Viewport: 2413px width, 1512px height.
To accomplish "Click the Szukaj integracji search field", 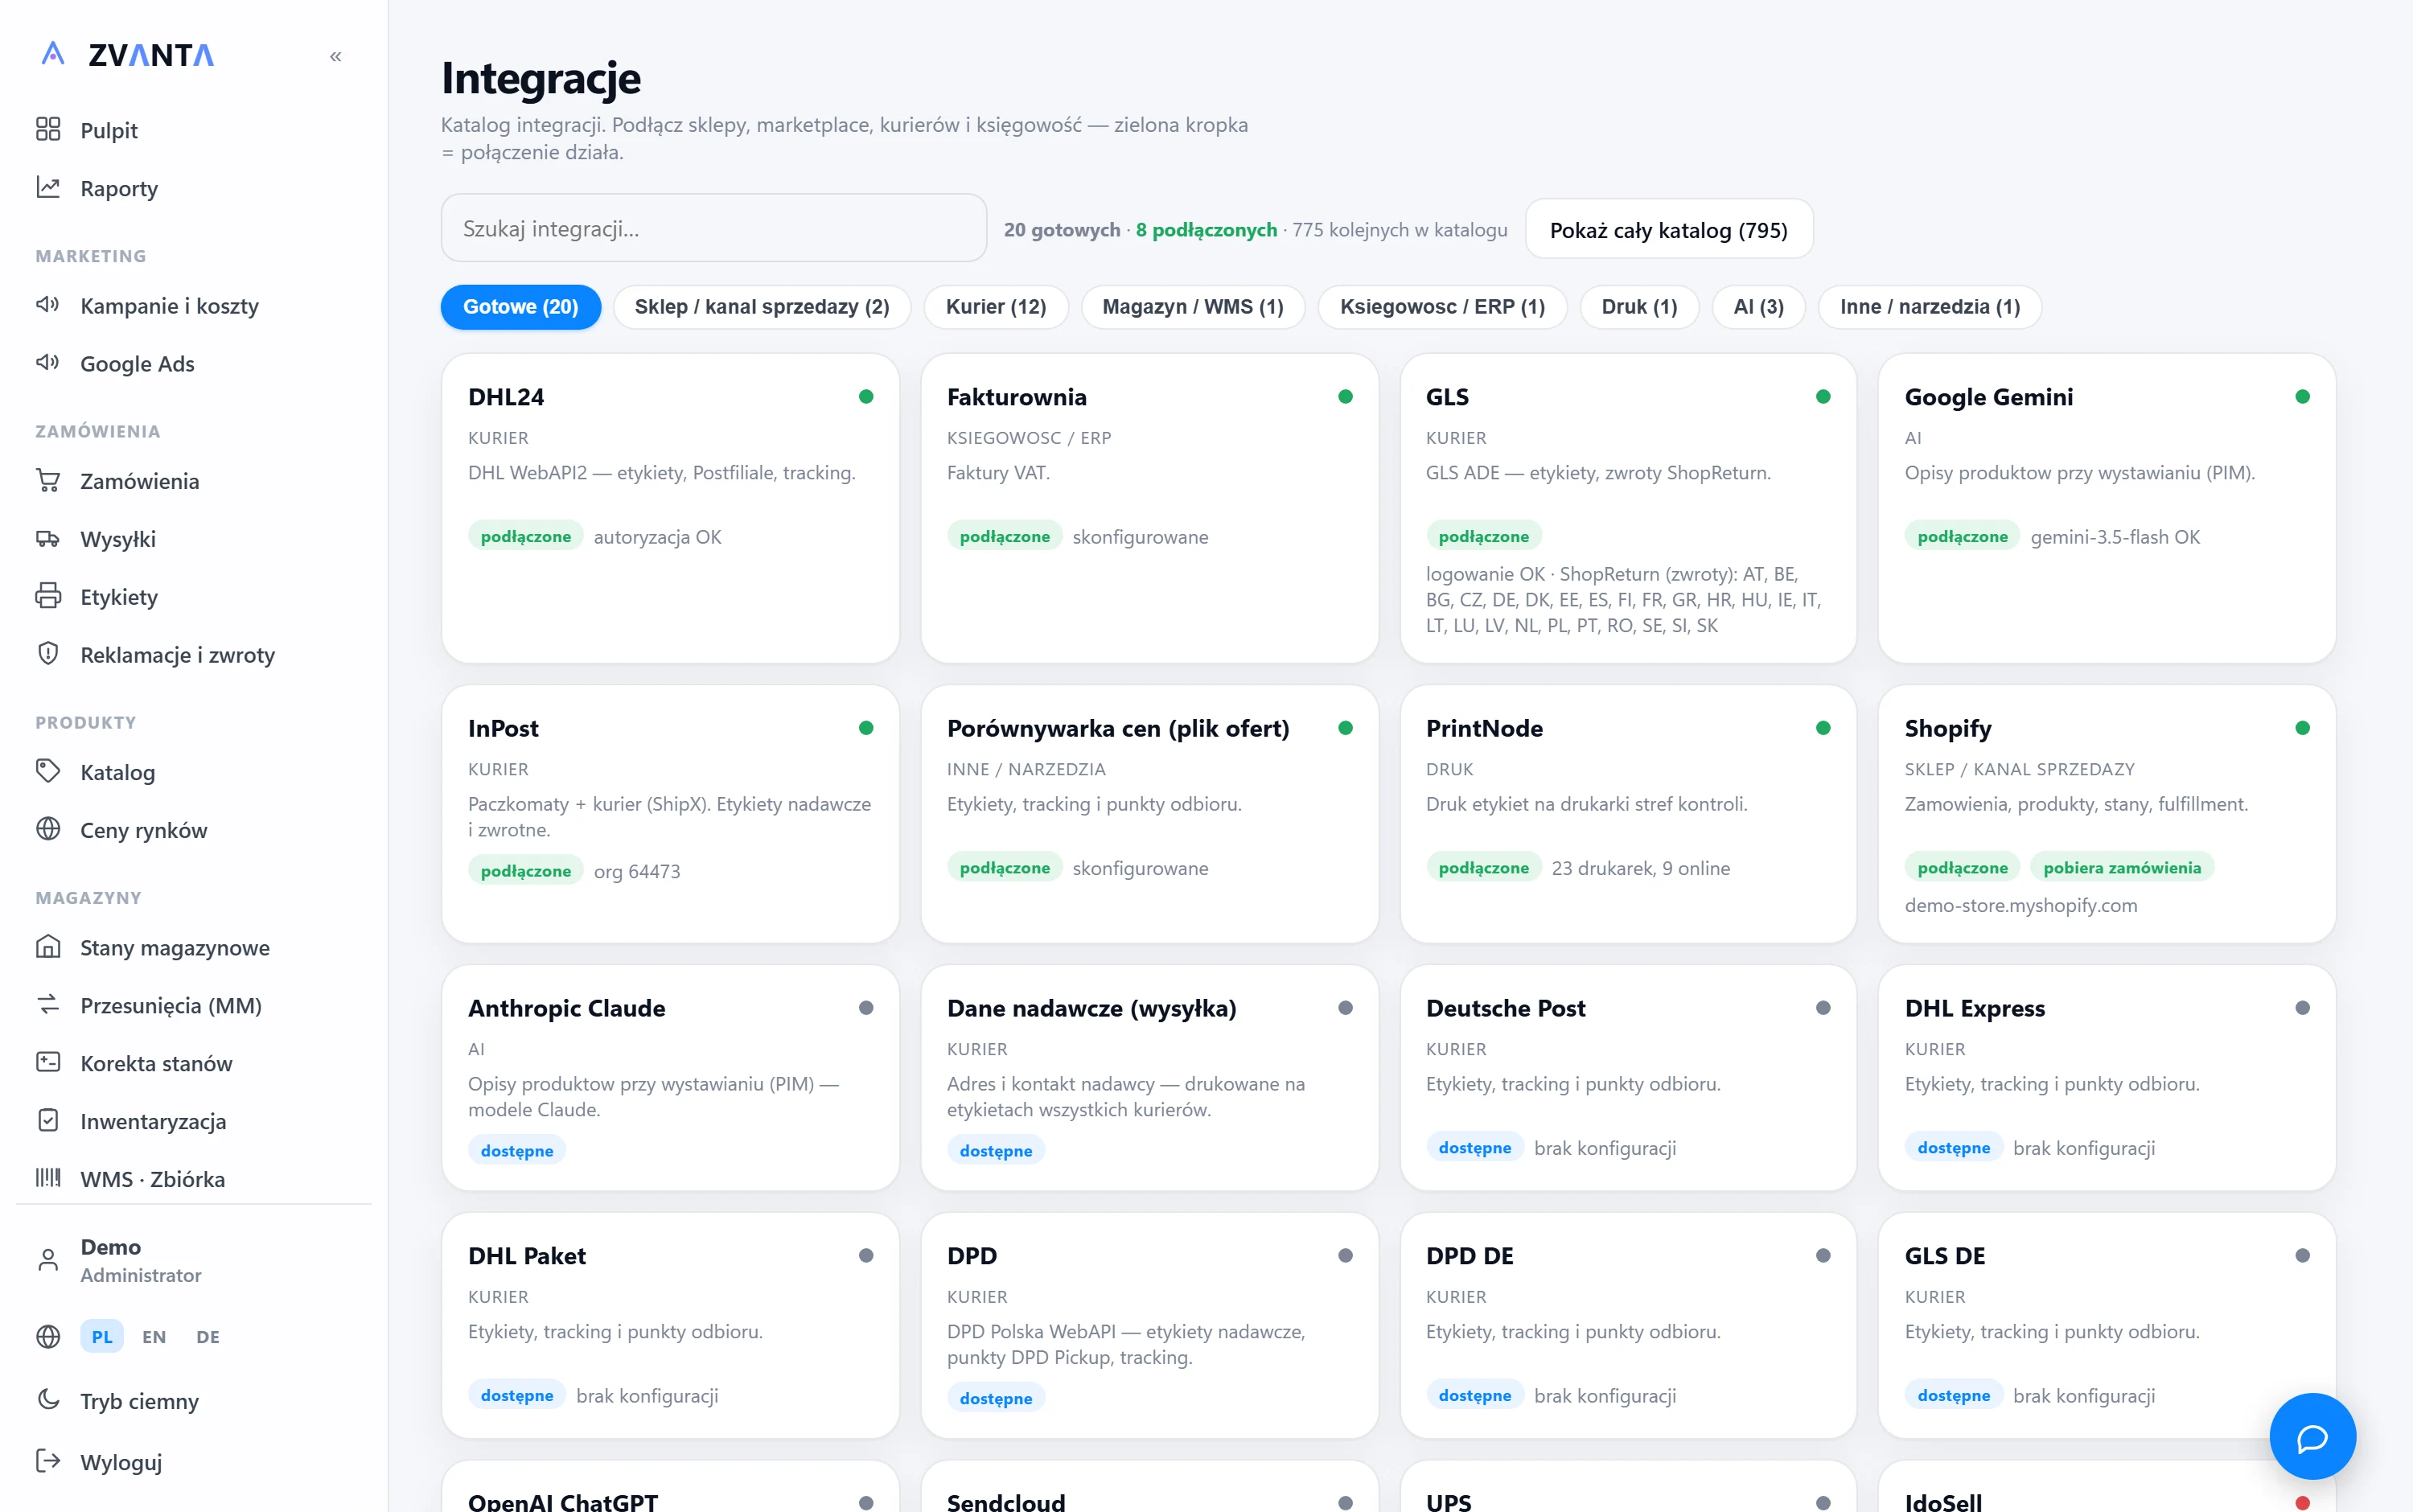I will (x=714, y=229).
